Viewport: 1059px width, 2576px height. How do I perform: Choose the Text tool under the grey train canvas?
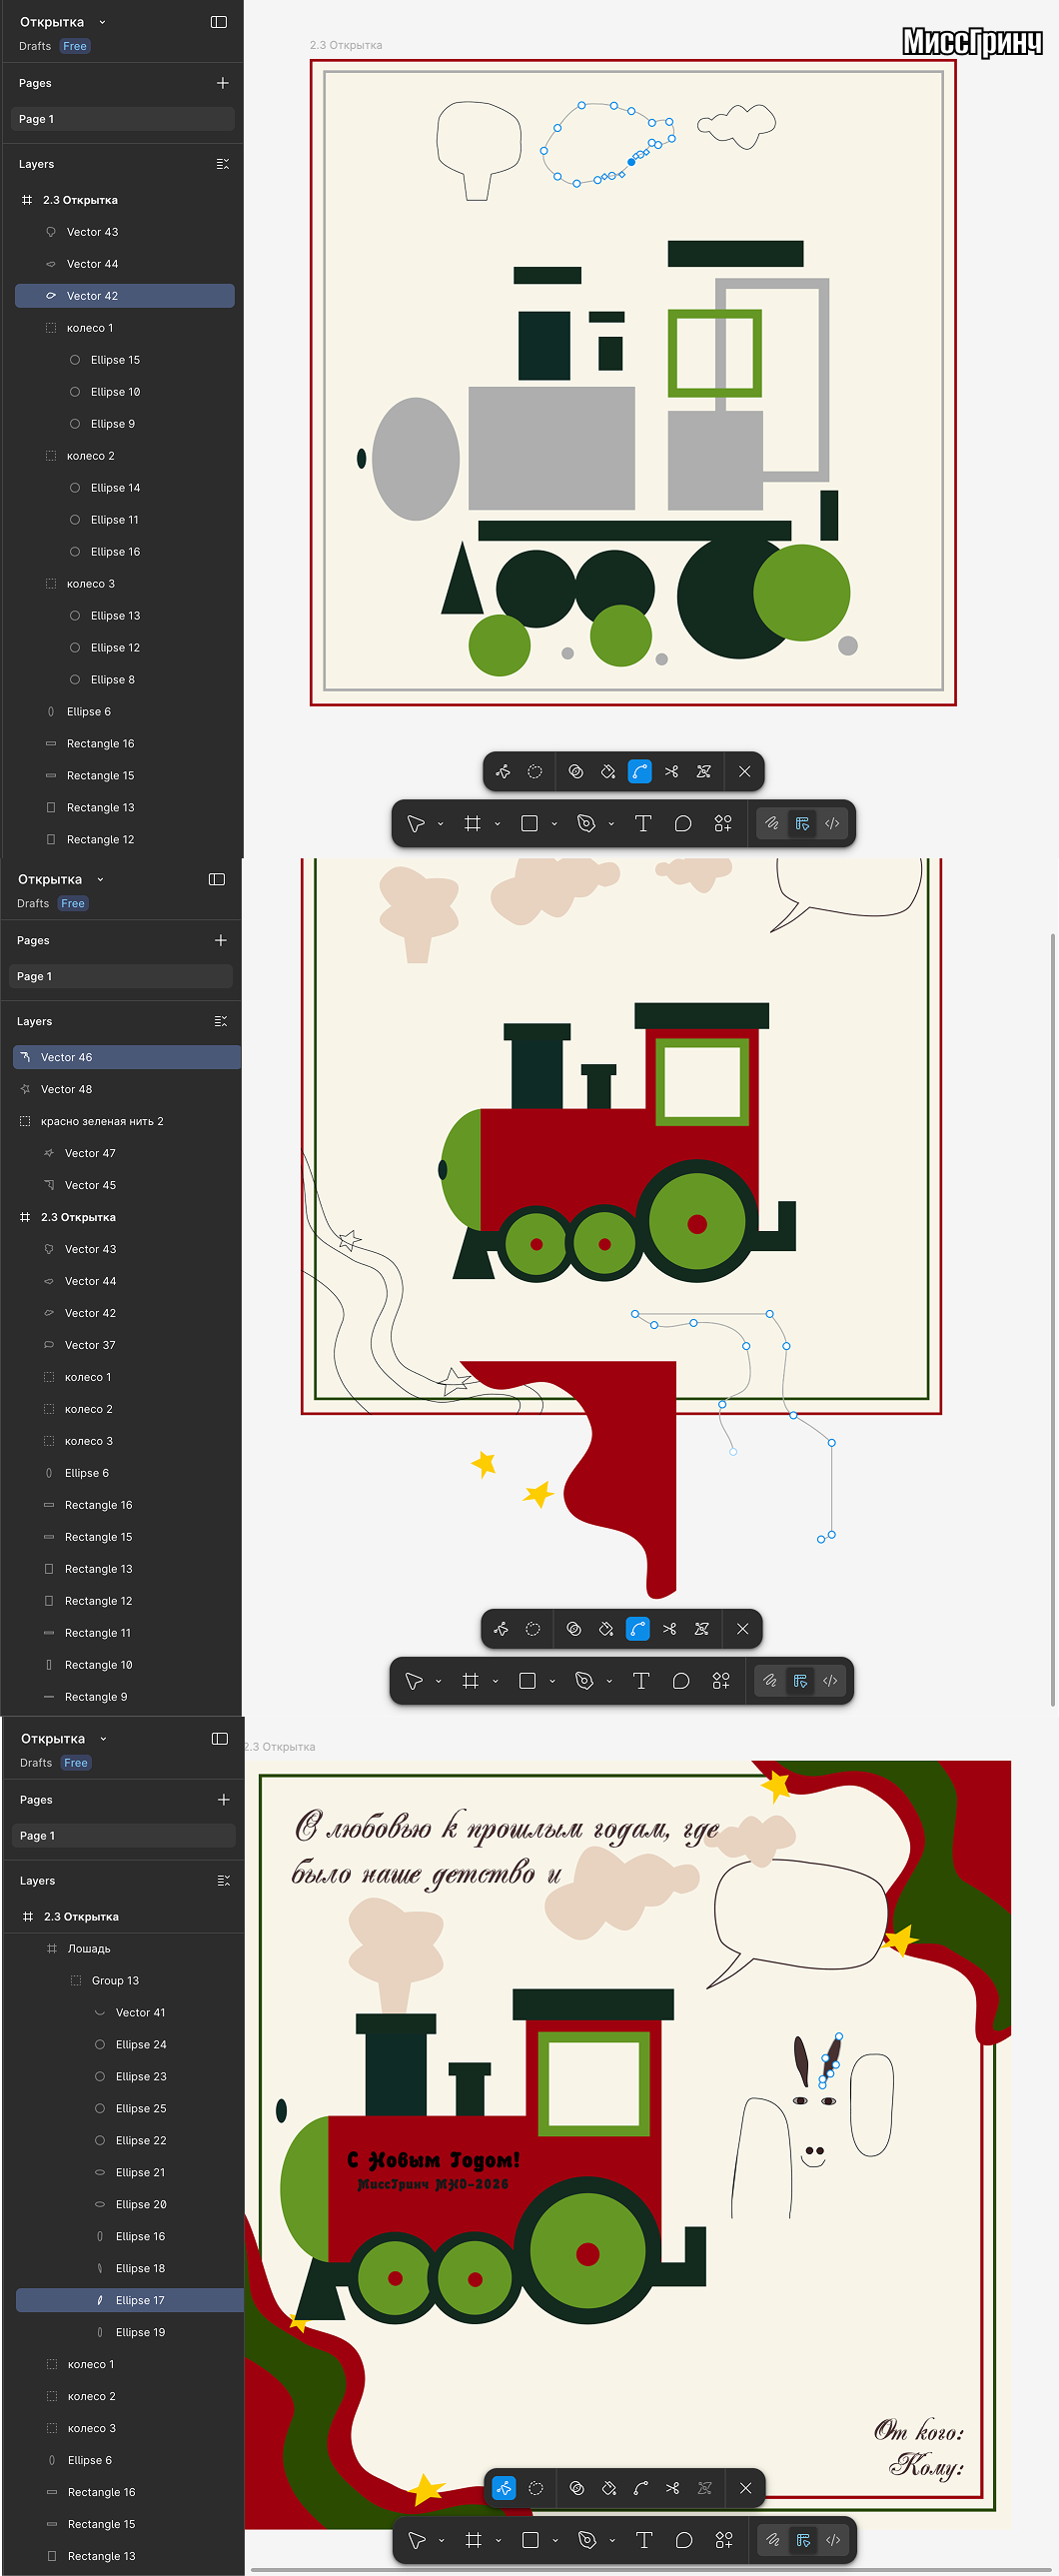(x=643, y=823)
